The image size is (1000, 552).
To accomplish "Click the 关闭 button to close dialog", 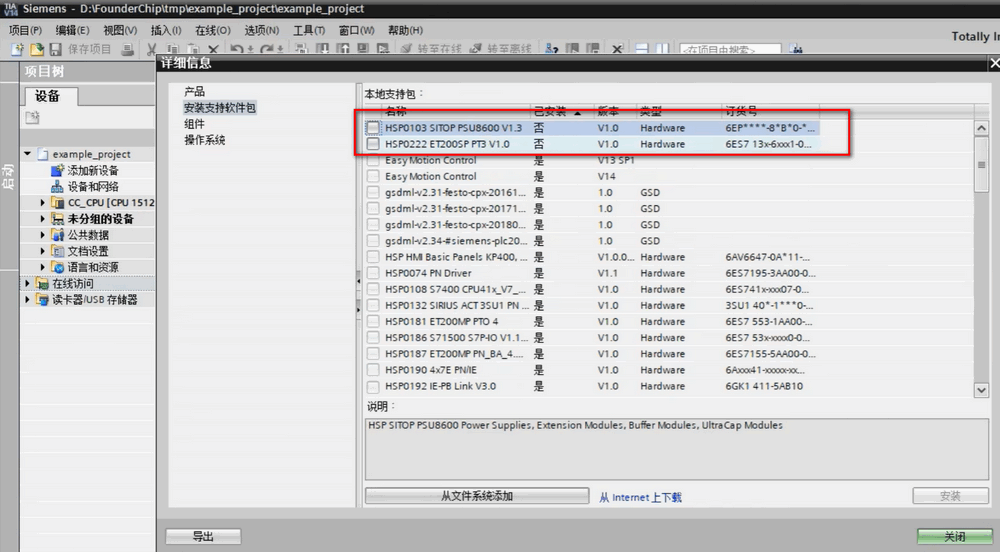I will click(954, 536).
